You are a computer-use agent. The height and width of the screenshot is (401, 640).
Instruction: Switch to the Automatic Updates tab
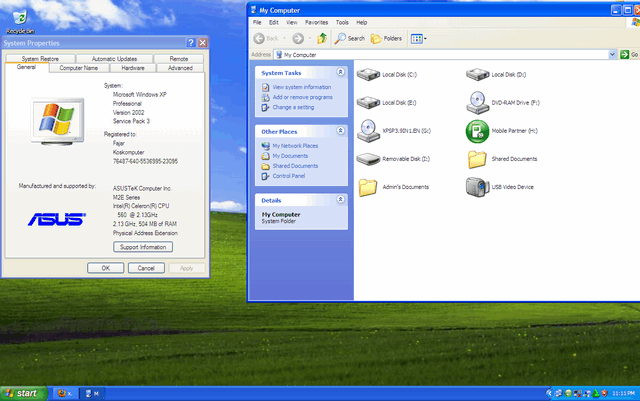pos(114,59)
